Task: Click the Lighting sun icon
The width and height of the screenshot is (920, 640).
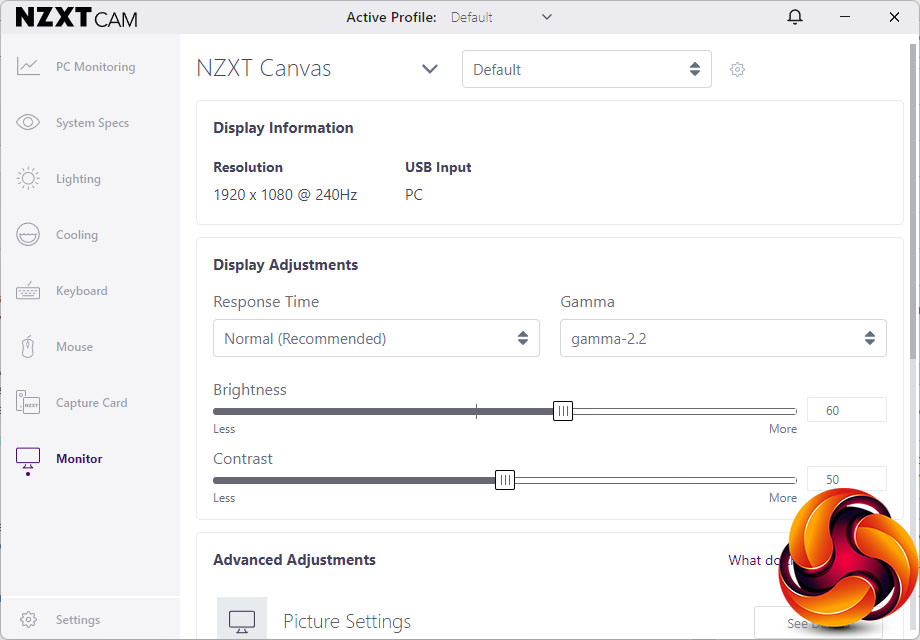Action: point(28,179)
